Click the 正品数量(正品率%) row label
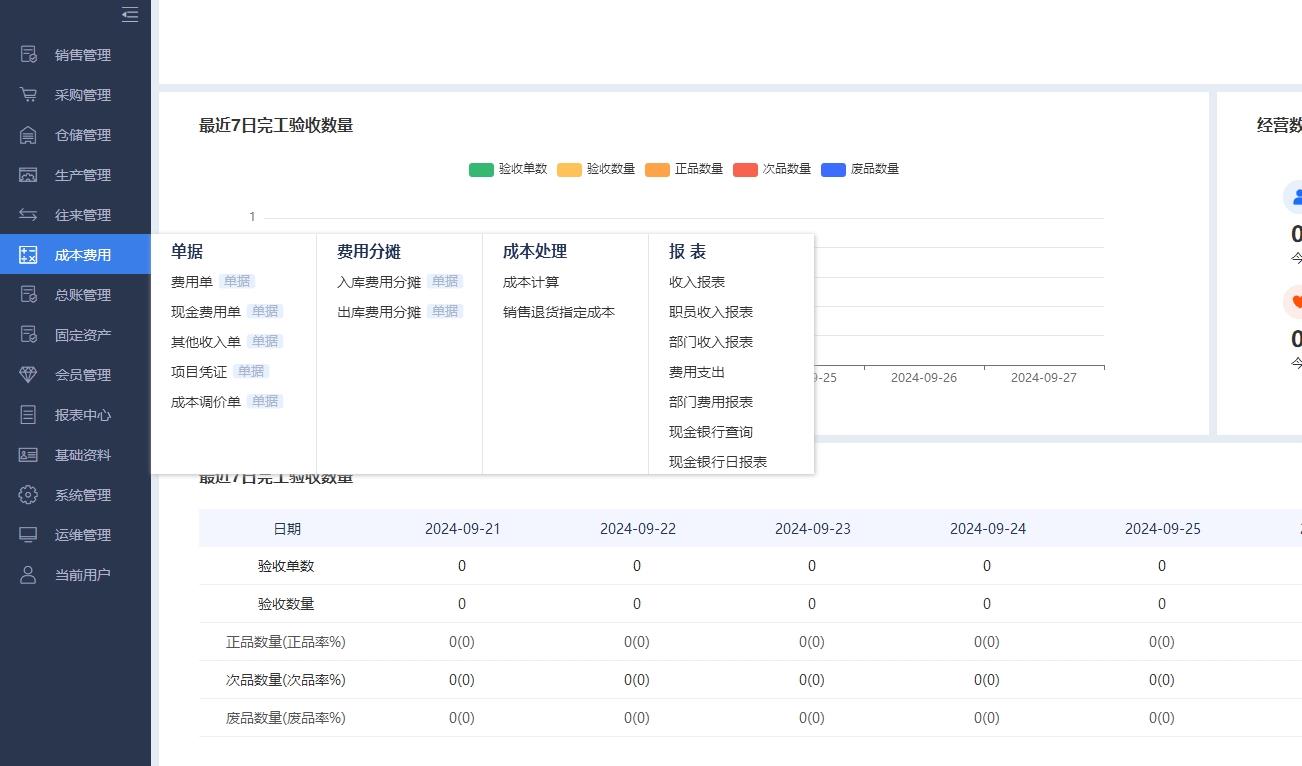Screen dimensions: 1302x766 point(286,642)
